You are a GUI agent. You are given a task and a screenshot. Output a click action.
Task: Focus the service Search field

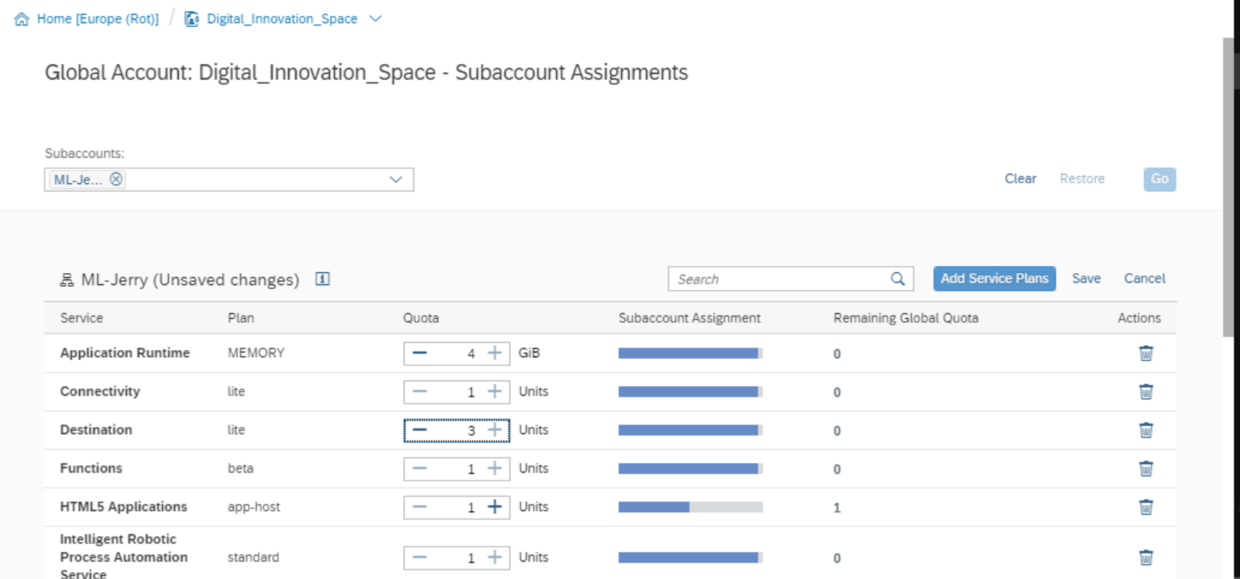tap(780, 279)
